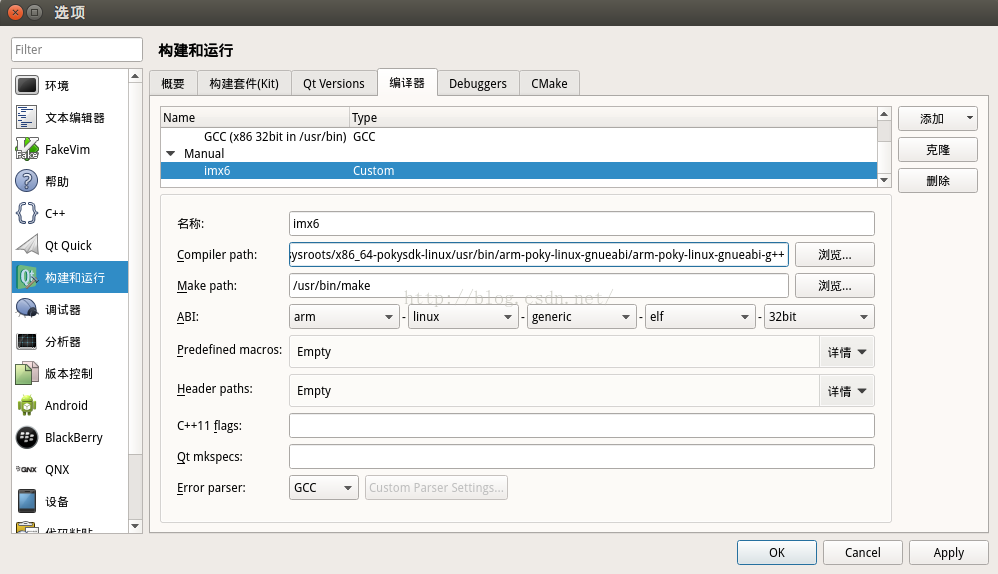Select the Android robot icon

(x=27, y=405)
